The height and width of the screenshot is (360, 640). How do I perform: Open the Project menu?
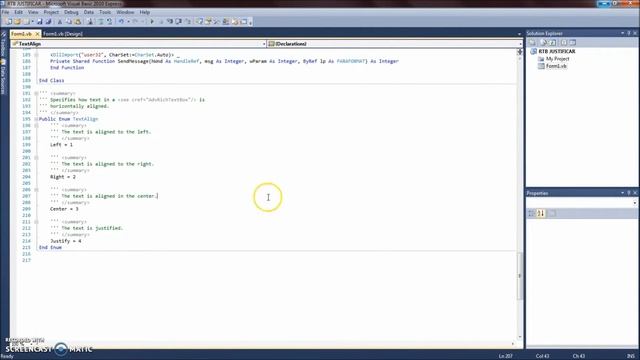[51, 12]
